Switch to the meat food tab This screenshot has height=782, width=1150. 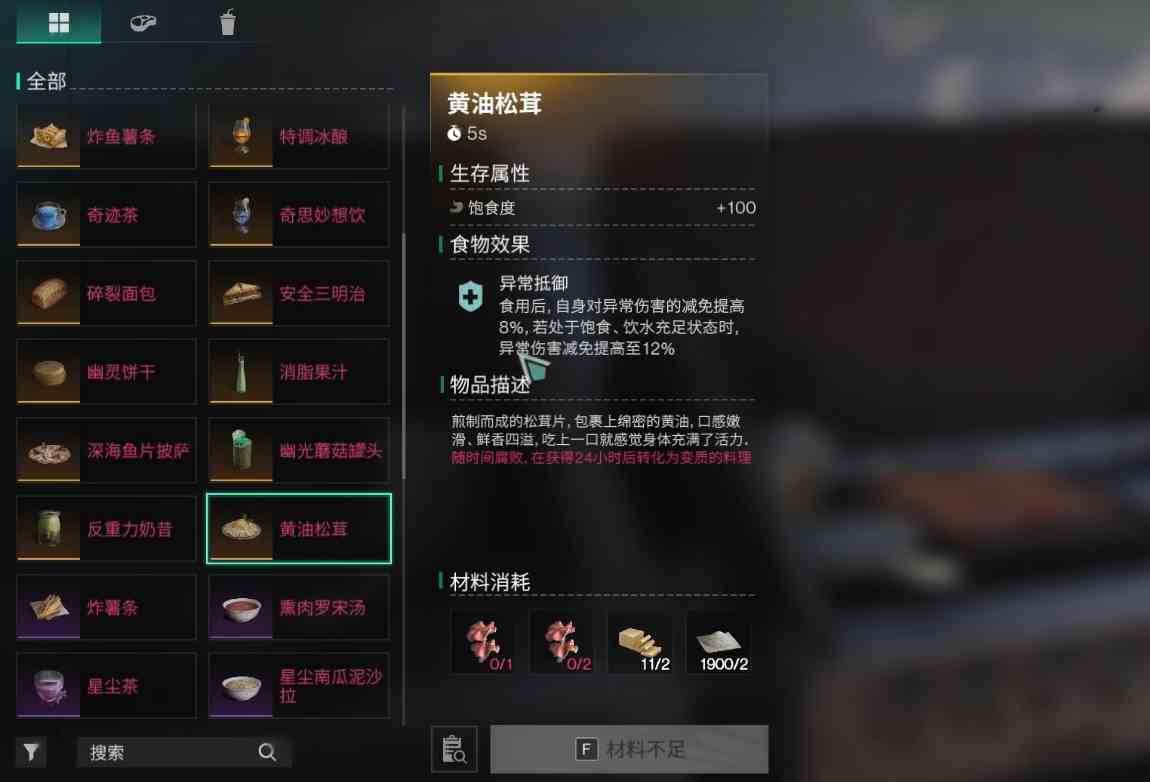[x=143, y=23]
